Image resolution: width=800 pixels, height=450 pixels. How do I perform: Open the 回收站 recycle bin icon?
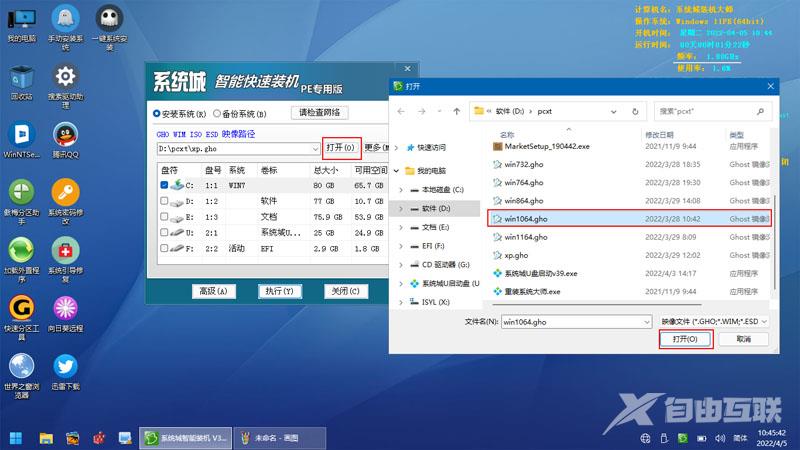(x=21, y=83)
